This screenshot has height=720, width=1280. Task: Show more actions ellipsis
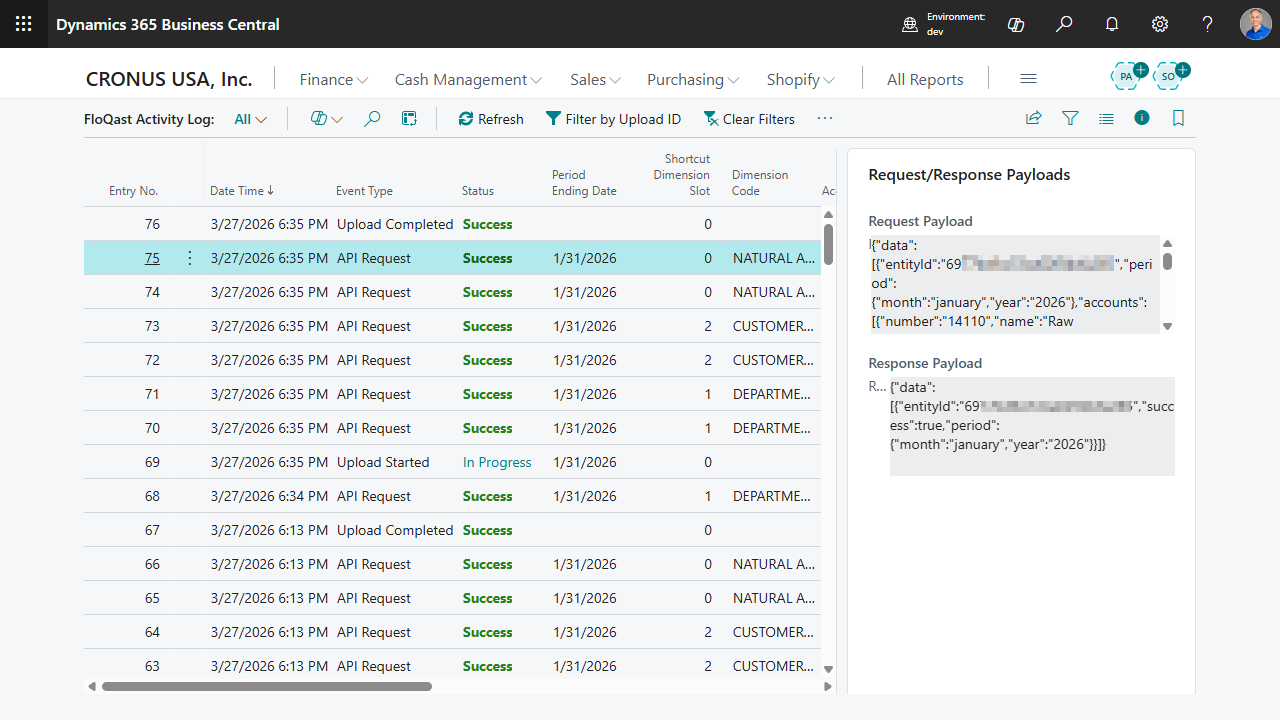[x=825, y=118]
